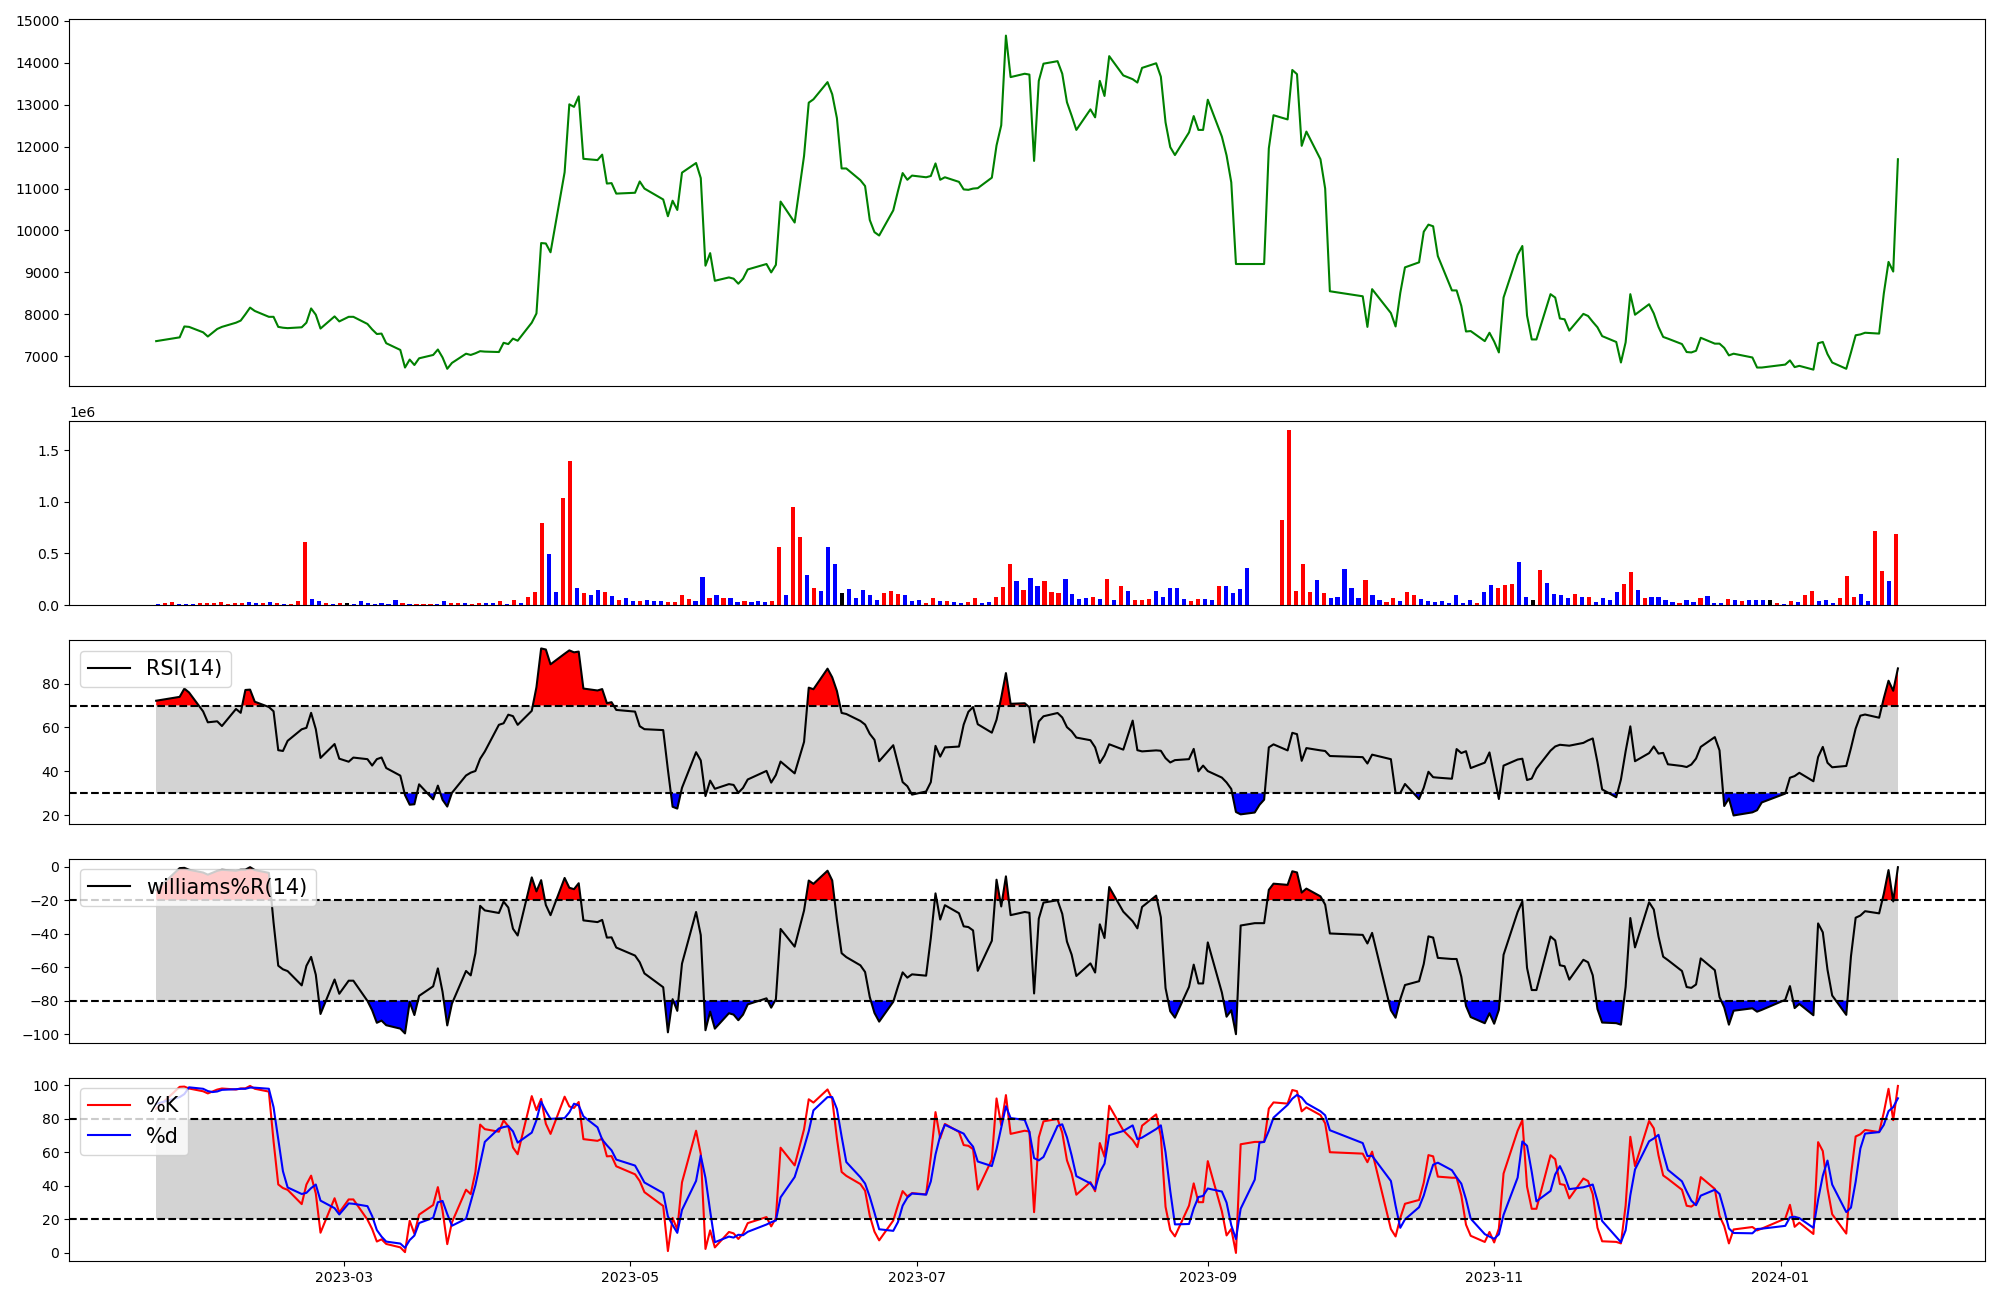
Task: Click the 2023-09 x-axis date label
Action: coord(1208,1277)
